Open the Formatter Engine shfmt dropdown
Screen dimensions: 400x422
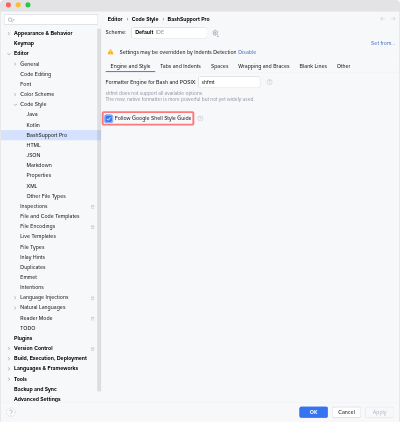click(x=229, y=82)
